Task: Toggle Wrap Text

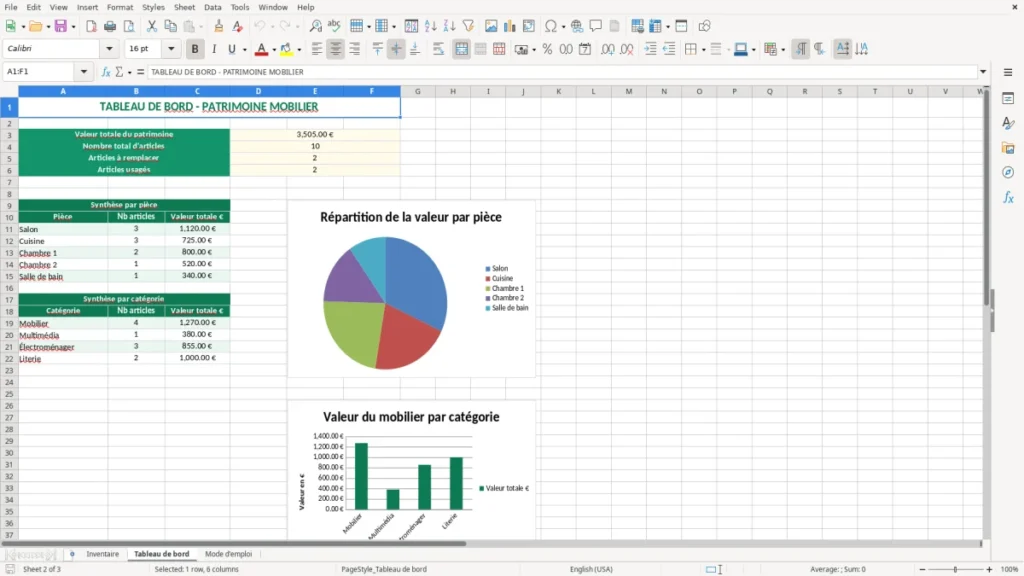Action: pos(438,49)
